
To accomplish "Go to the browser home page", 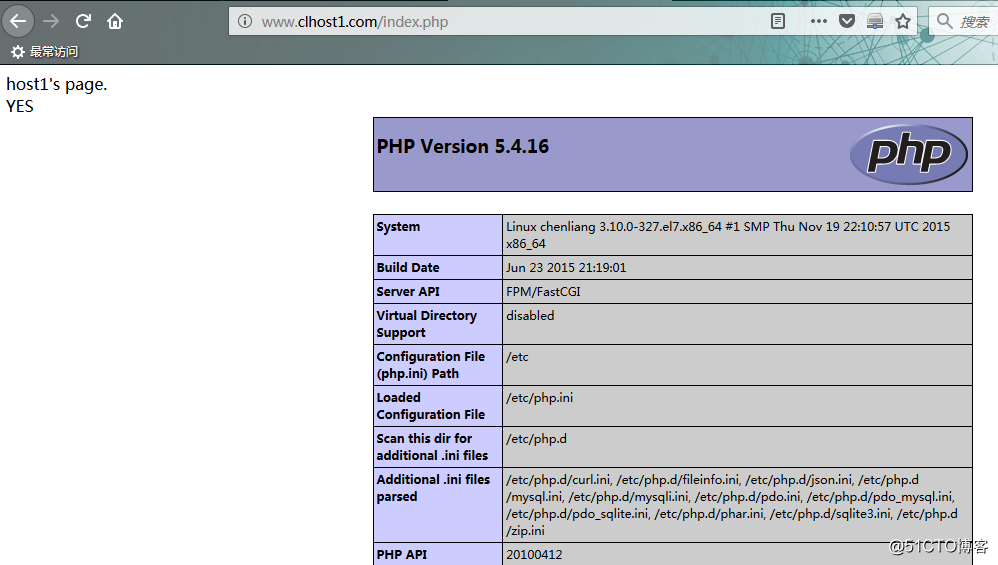I will pos(115,22).
